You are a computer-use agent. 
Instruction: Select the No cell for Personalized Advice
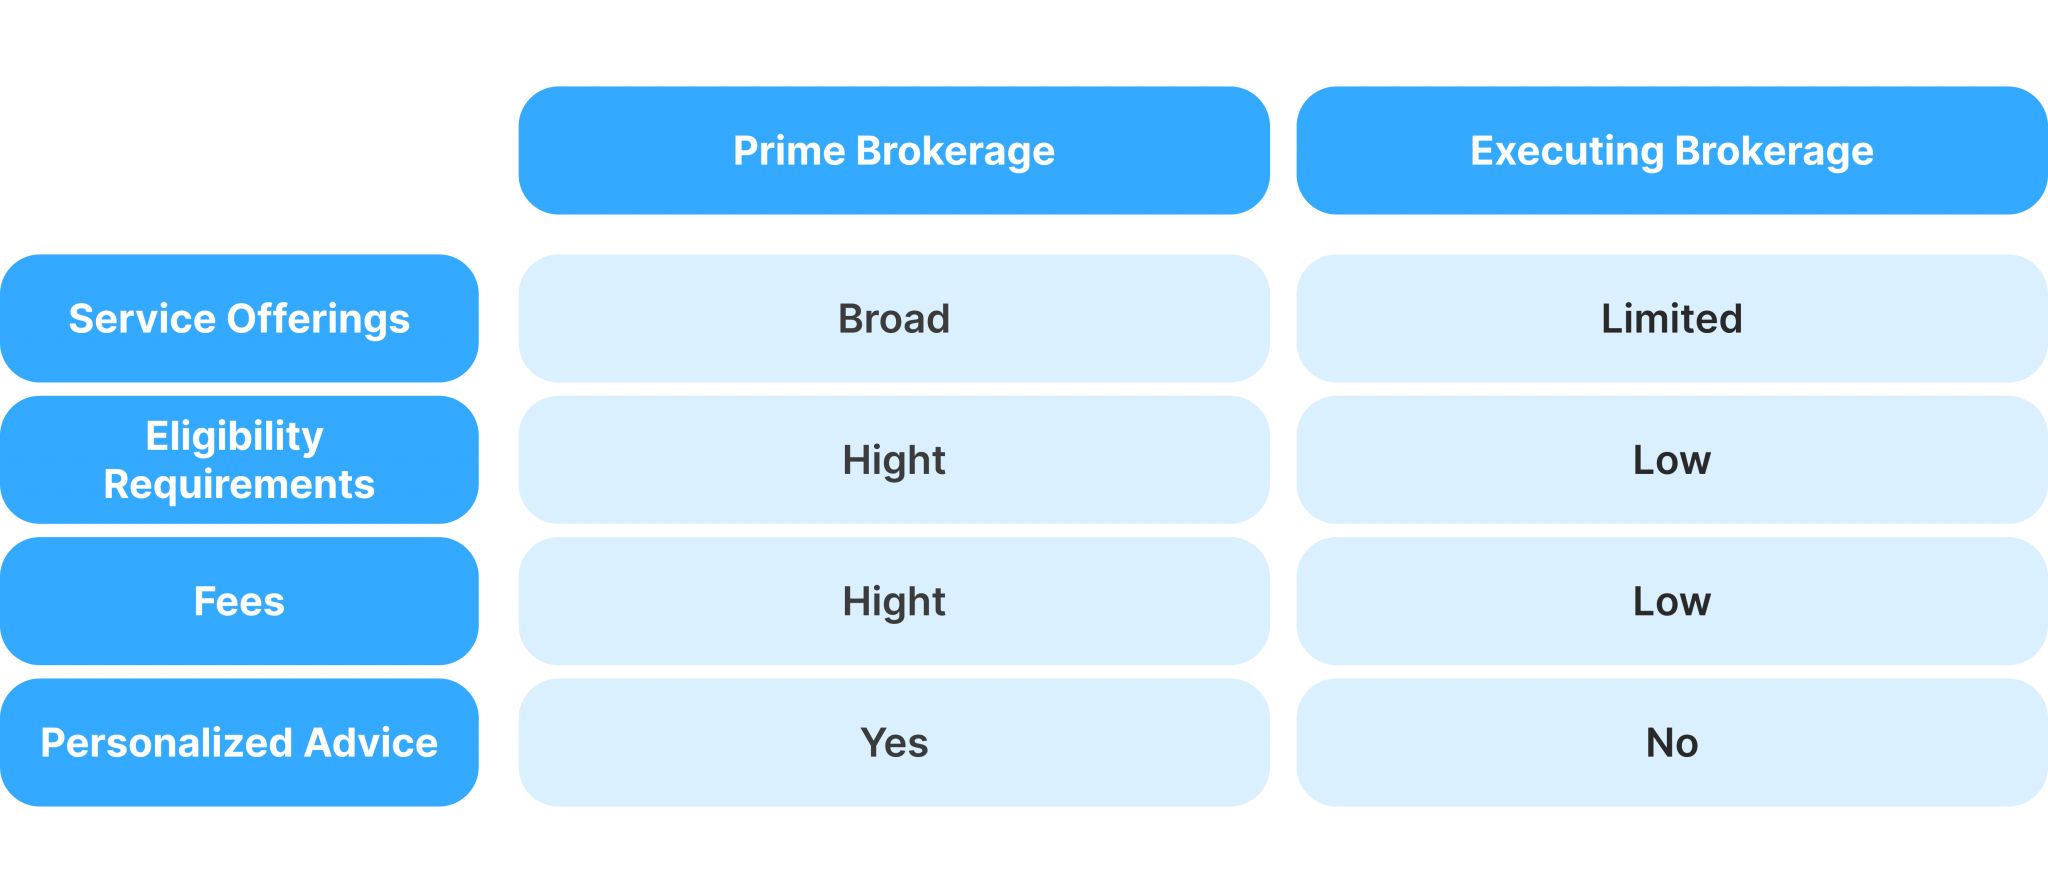pyautogui.click(x=1672, y=742)
